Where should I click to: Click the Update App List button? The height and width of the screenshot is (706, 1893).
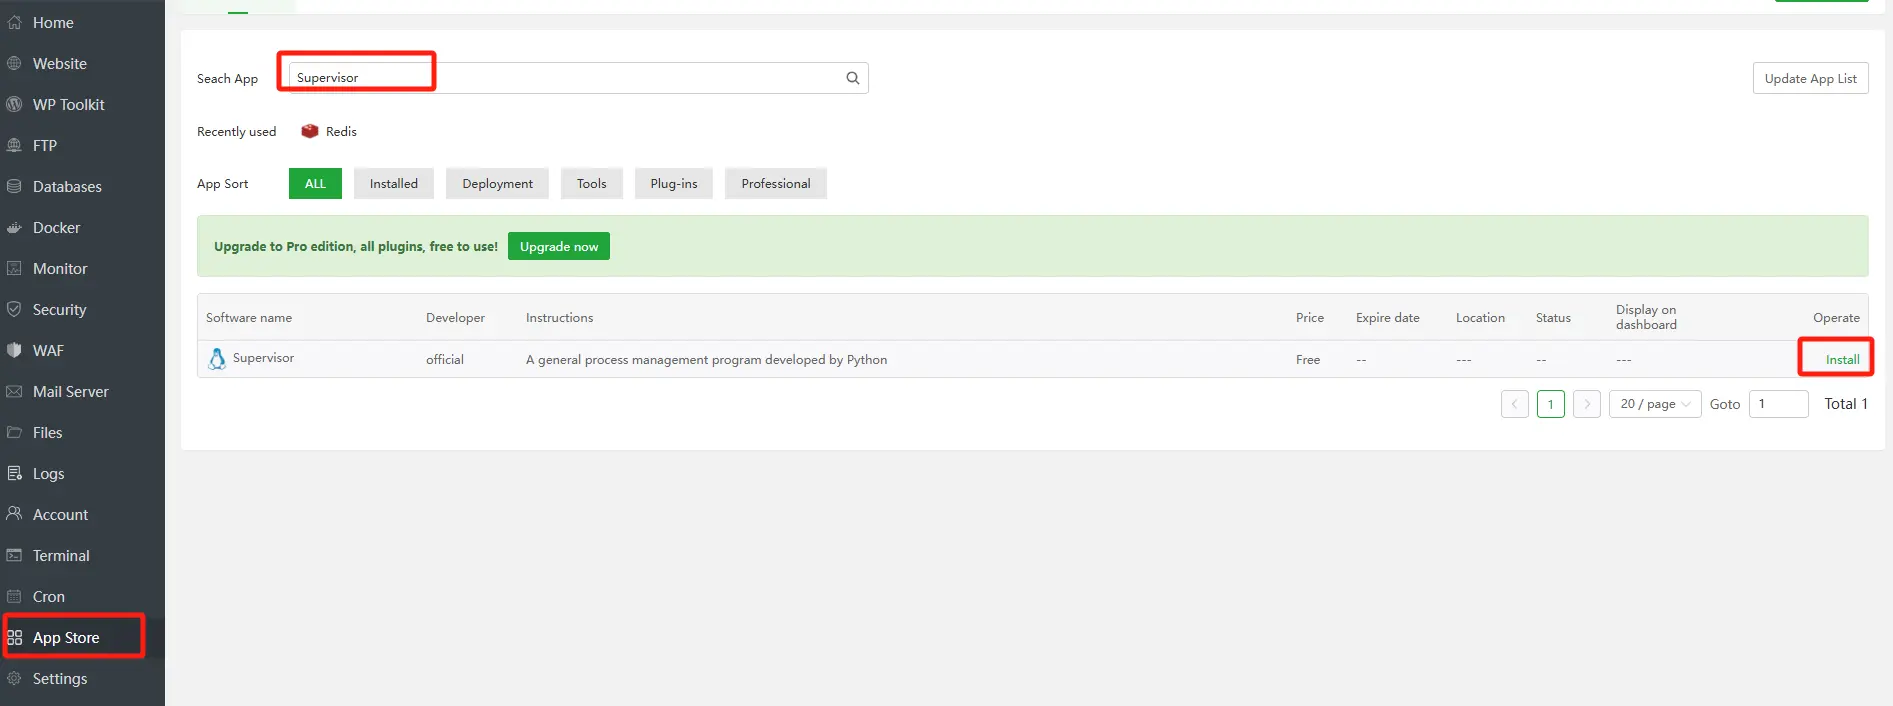(1811, 78)
